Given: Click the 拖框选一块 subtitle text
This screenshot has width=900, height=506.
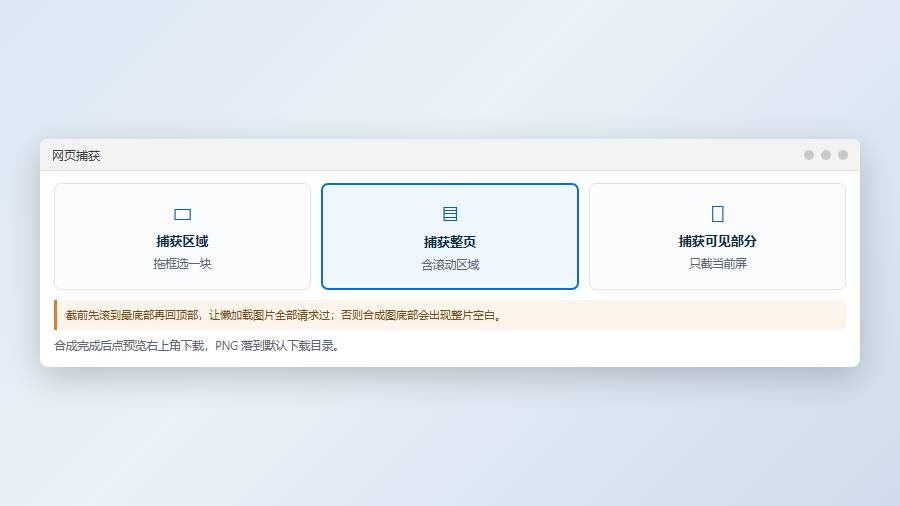Looking at the screenshot, I should pyautogui.click(x=183, y=264).
